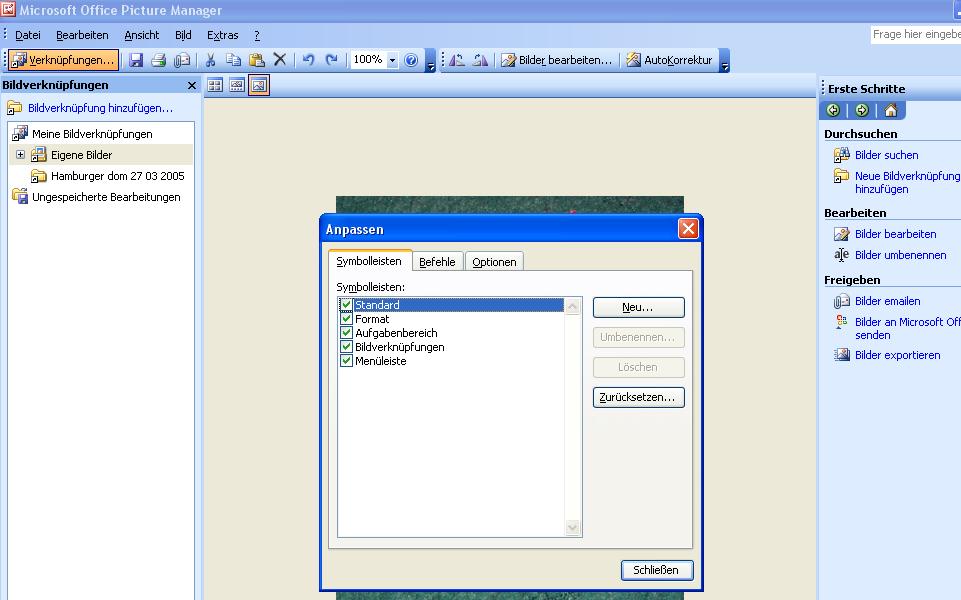The image size is (961, 600).
Task: Click the Frage hier eingeben field
Action: (x=916, y=34)
